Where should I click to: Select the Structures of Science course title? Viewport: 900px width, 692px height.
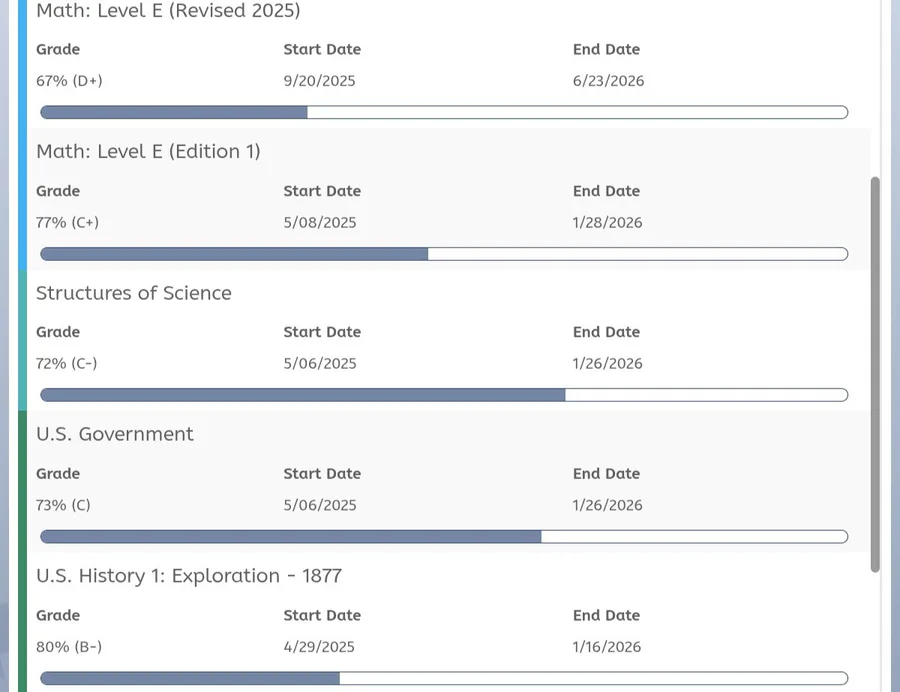[134, 293]
